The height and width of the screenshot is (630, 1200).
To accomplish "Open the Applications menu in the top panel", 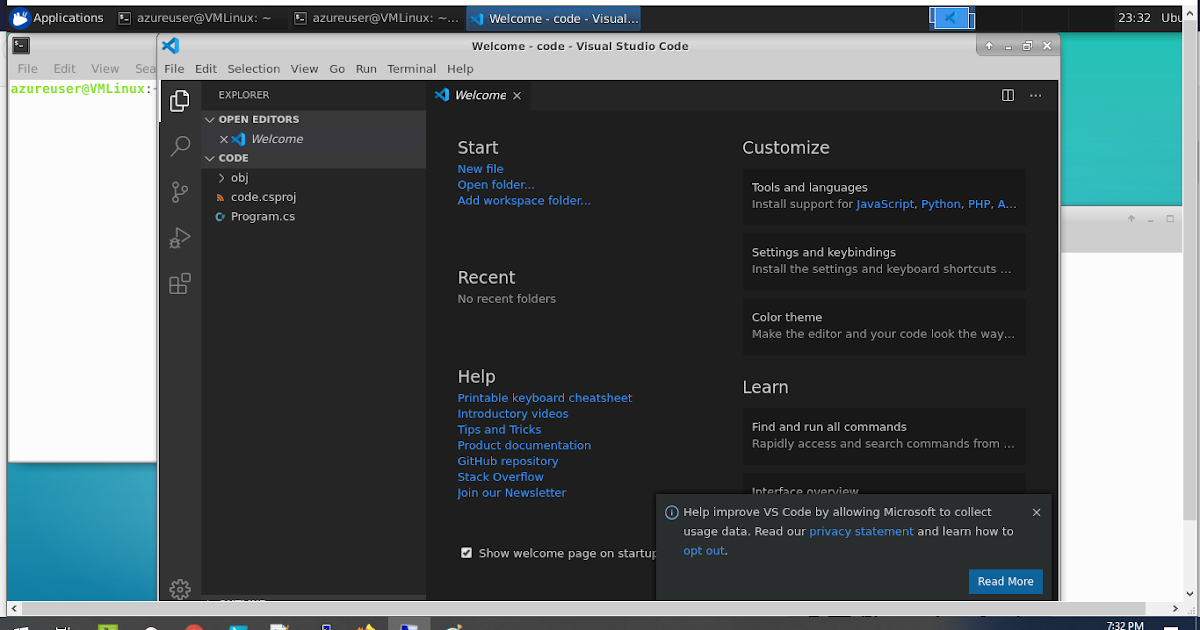I will tap(60, 17).
